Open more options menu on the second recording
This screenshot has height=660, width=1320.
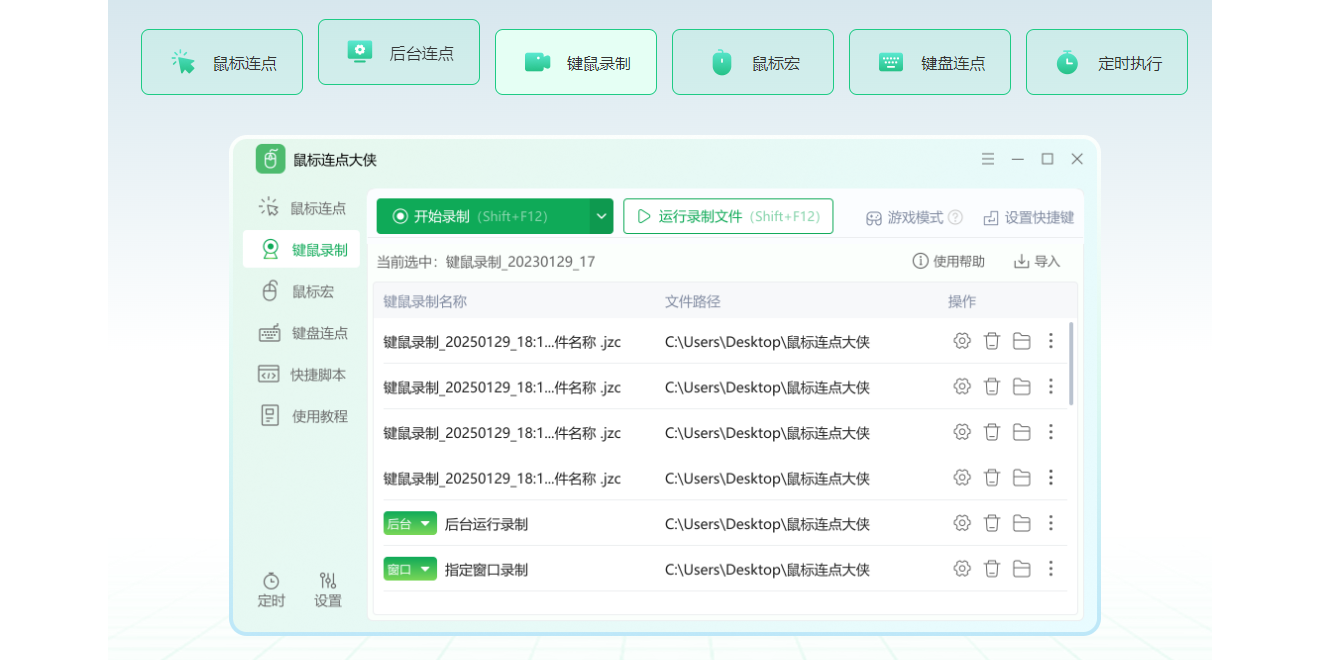click(1051, 386)
